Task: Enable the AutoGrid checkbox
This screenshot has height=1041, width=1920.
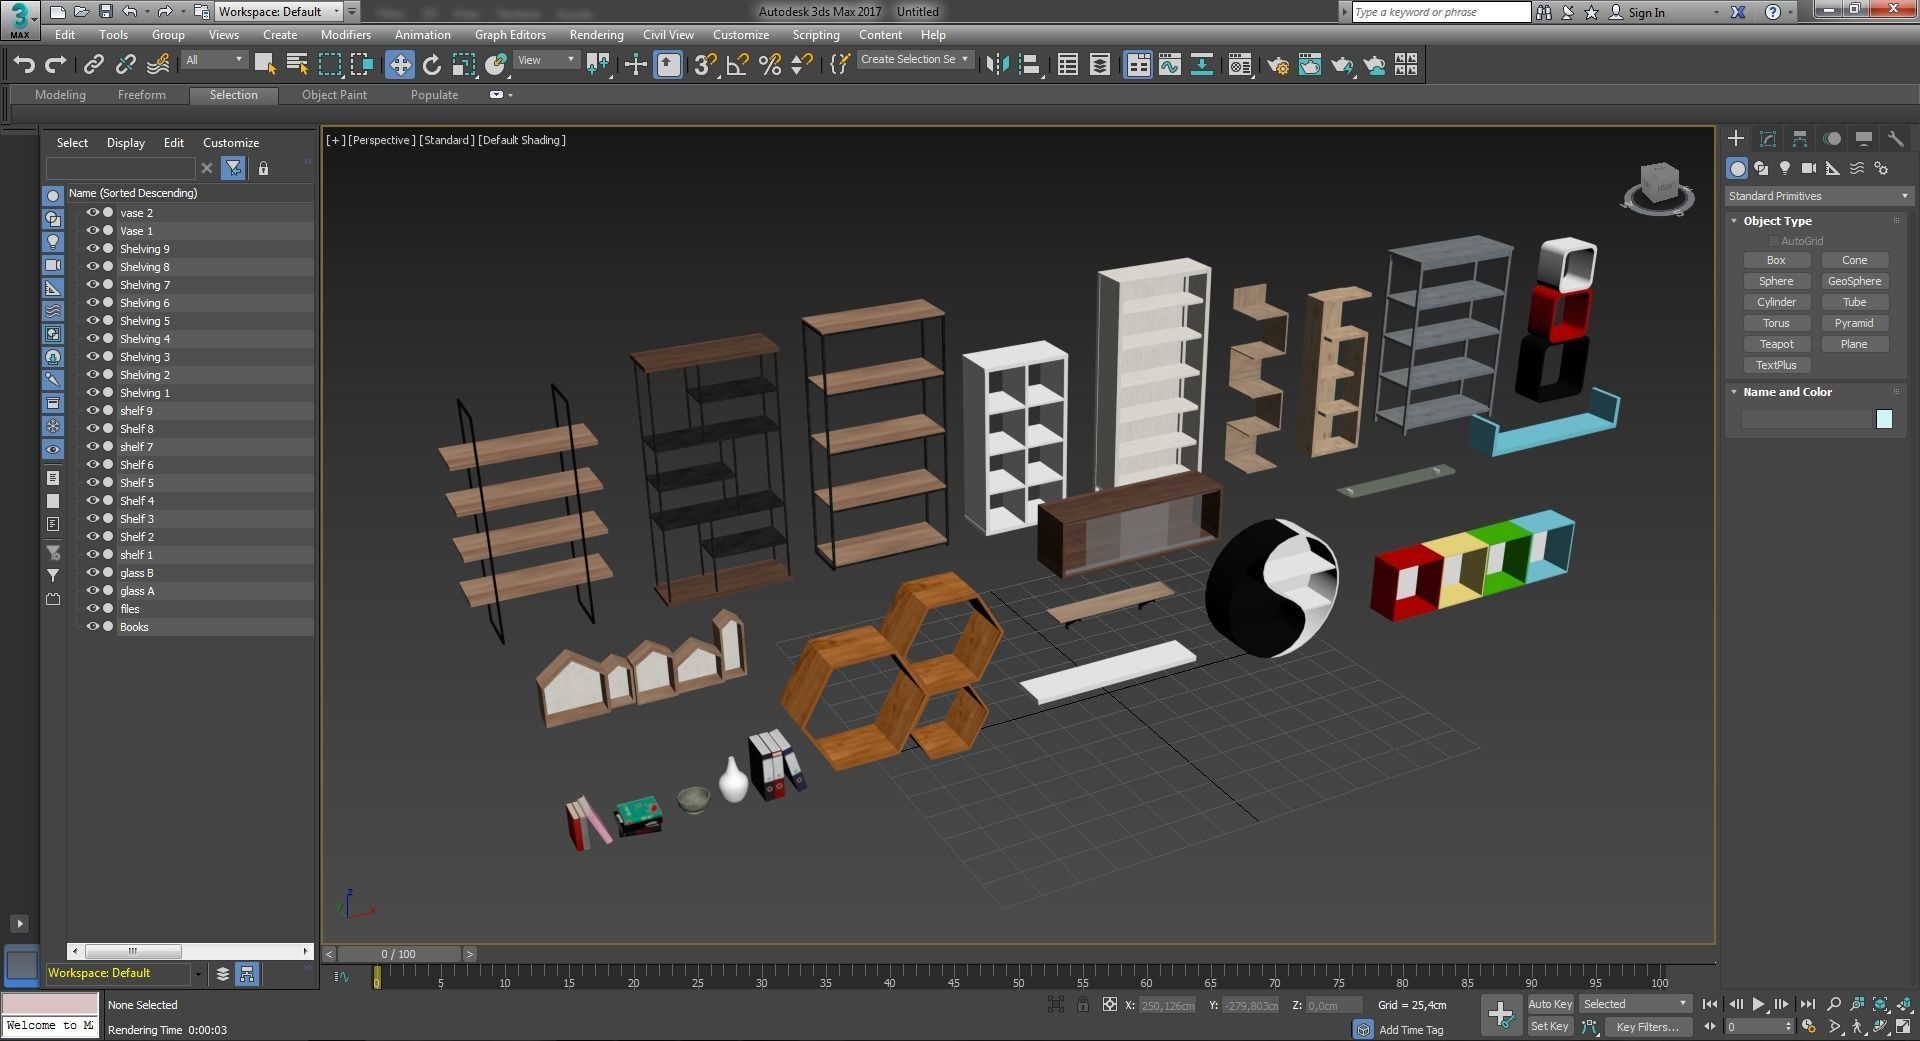Action: click(x=1774, y=241)
